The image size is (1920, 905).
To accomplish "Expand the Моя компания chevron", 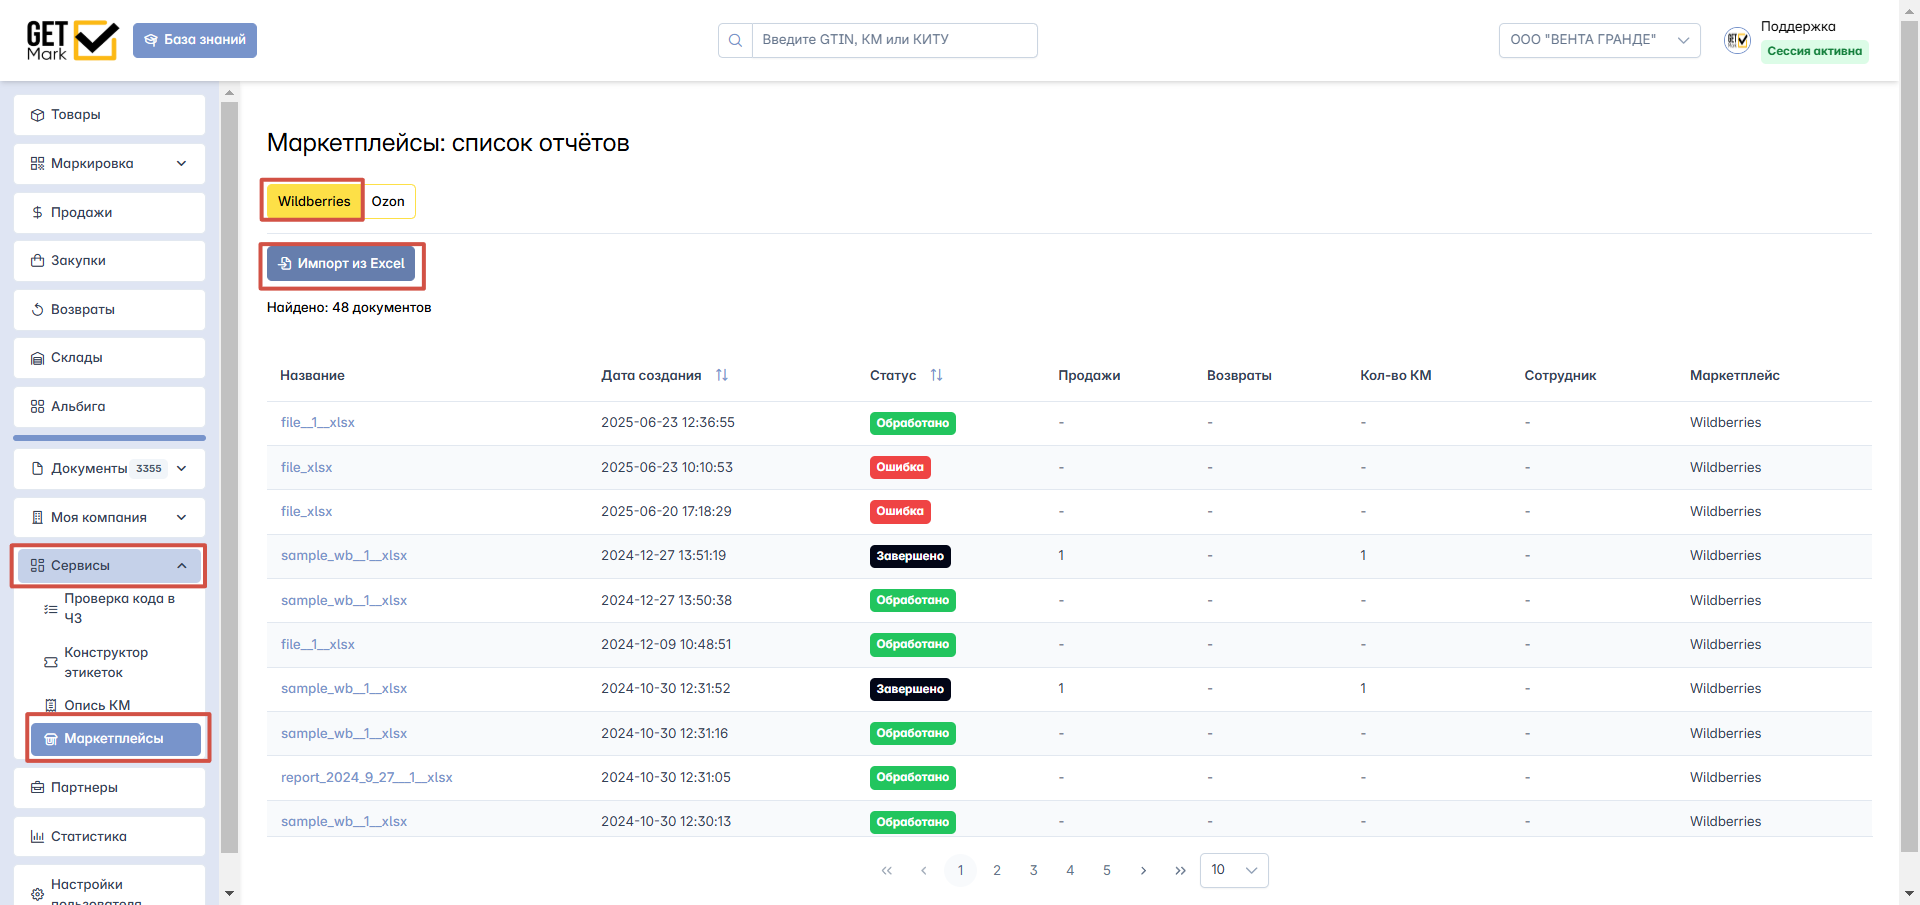I will (182, 518).
